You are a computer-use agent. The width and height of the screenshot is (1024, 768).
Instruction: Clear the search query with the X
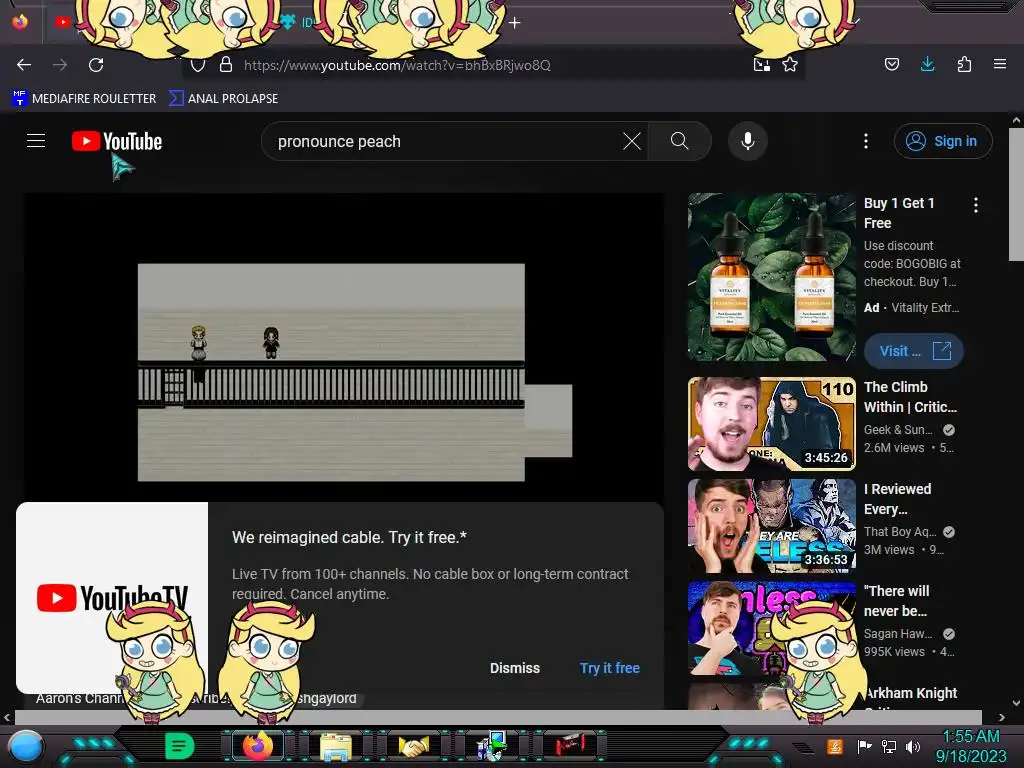(x=632, y=141)
